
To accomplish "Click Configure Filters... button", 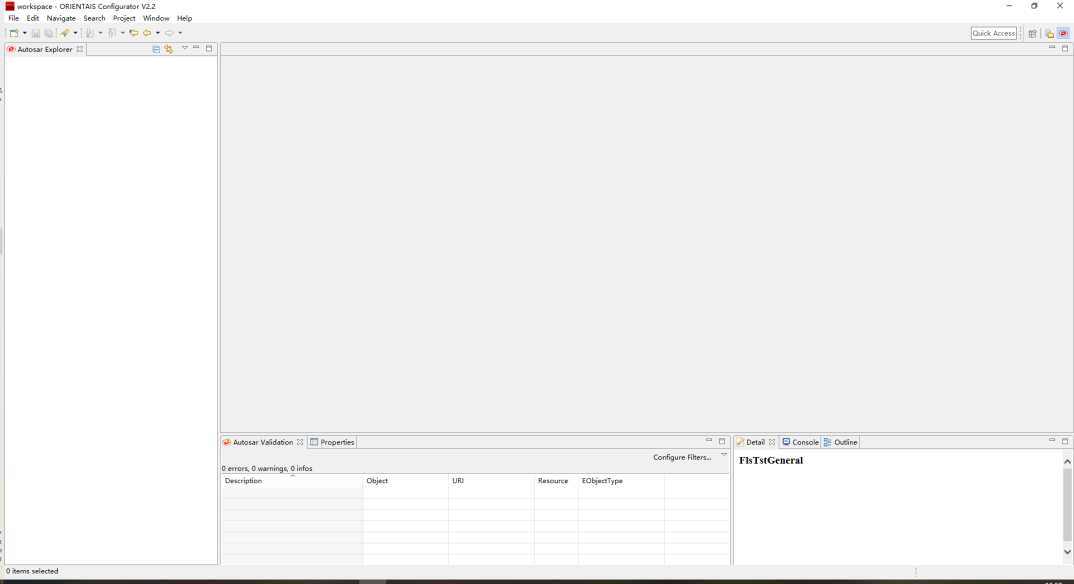I will point(682,457).
